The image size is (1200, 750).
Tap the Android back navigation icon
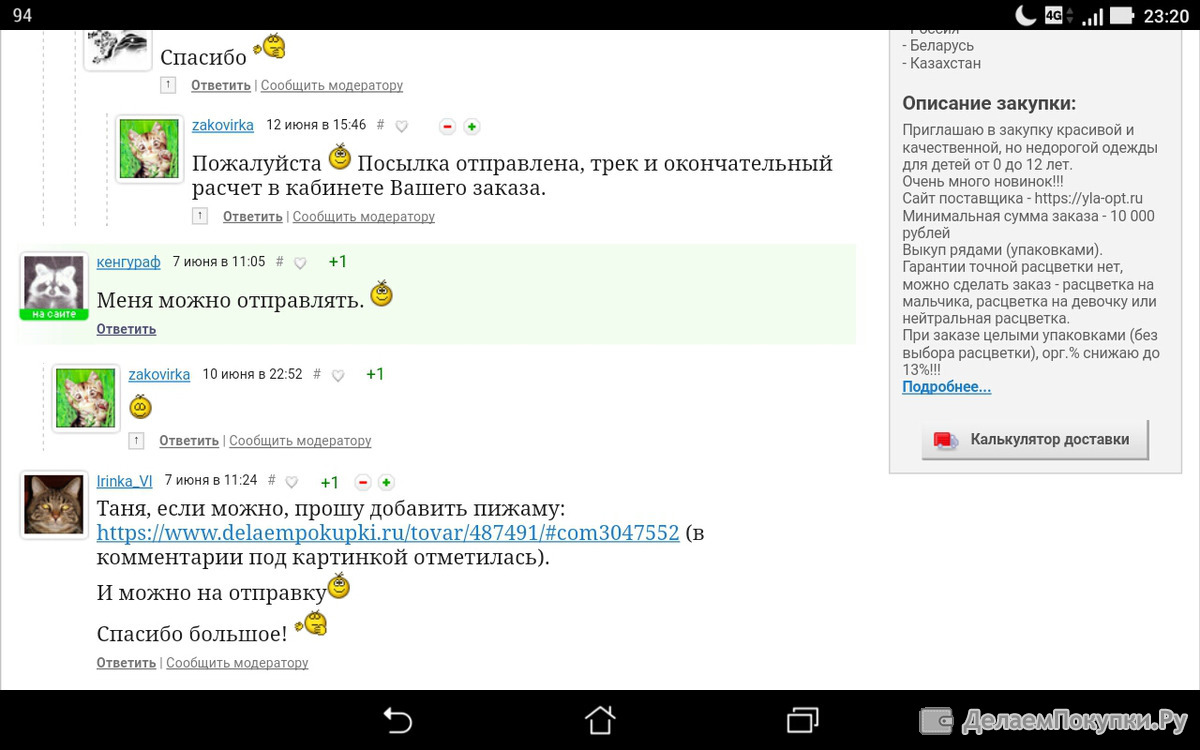coord(398,720)
